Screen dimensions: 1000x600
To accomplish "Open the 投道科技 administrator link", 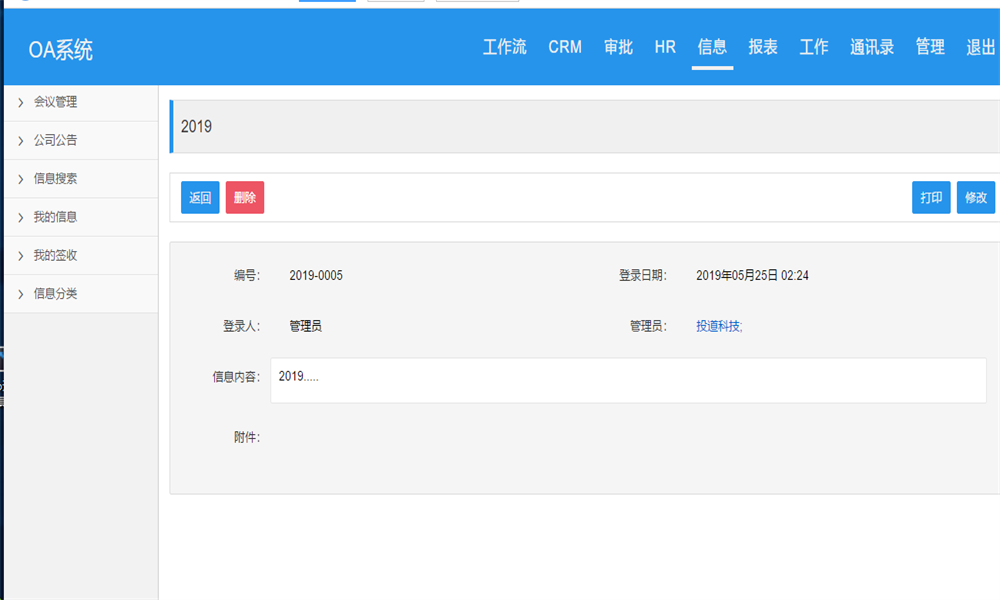I will pyautogui.click(x=719, y=326).
